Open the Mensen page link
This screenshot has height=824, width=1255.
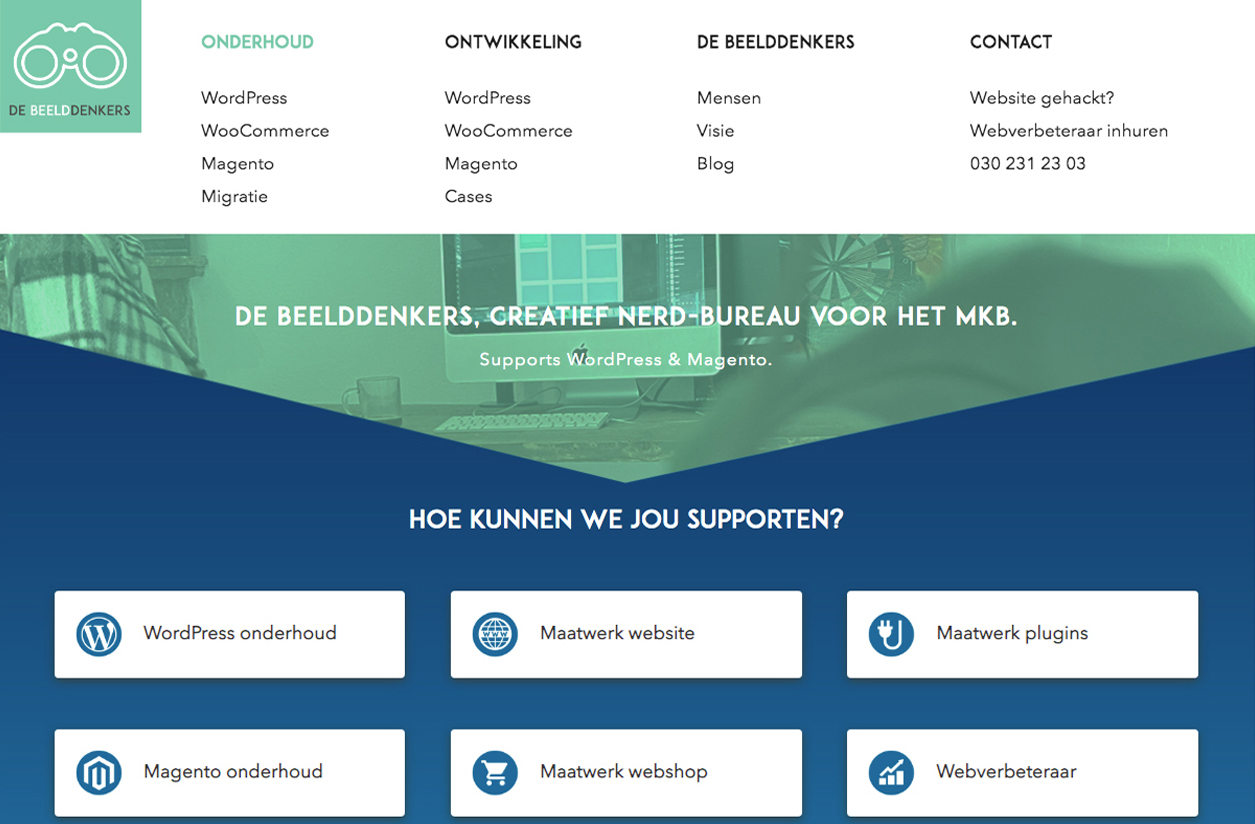[728, 98]
